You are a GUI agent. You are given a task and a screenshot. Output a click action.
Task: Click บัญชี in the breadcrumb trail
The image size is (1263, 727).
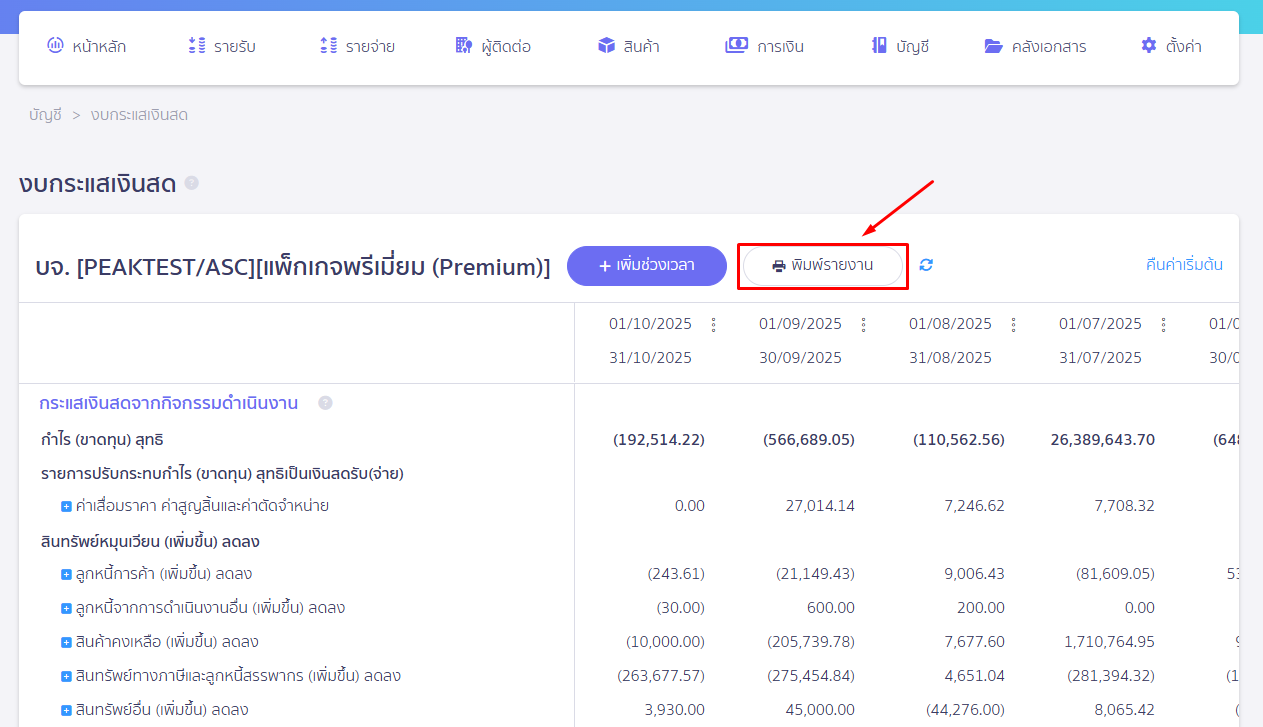pos(45,115)
